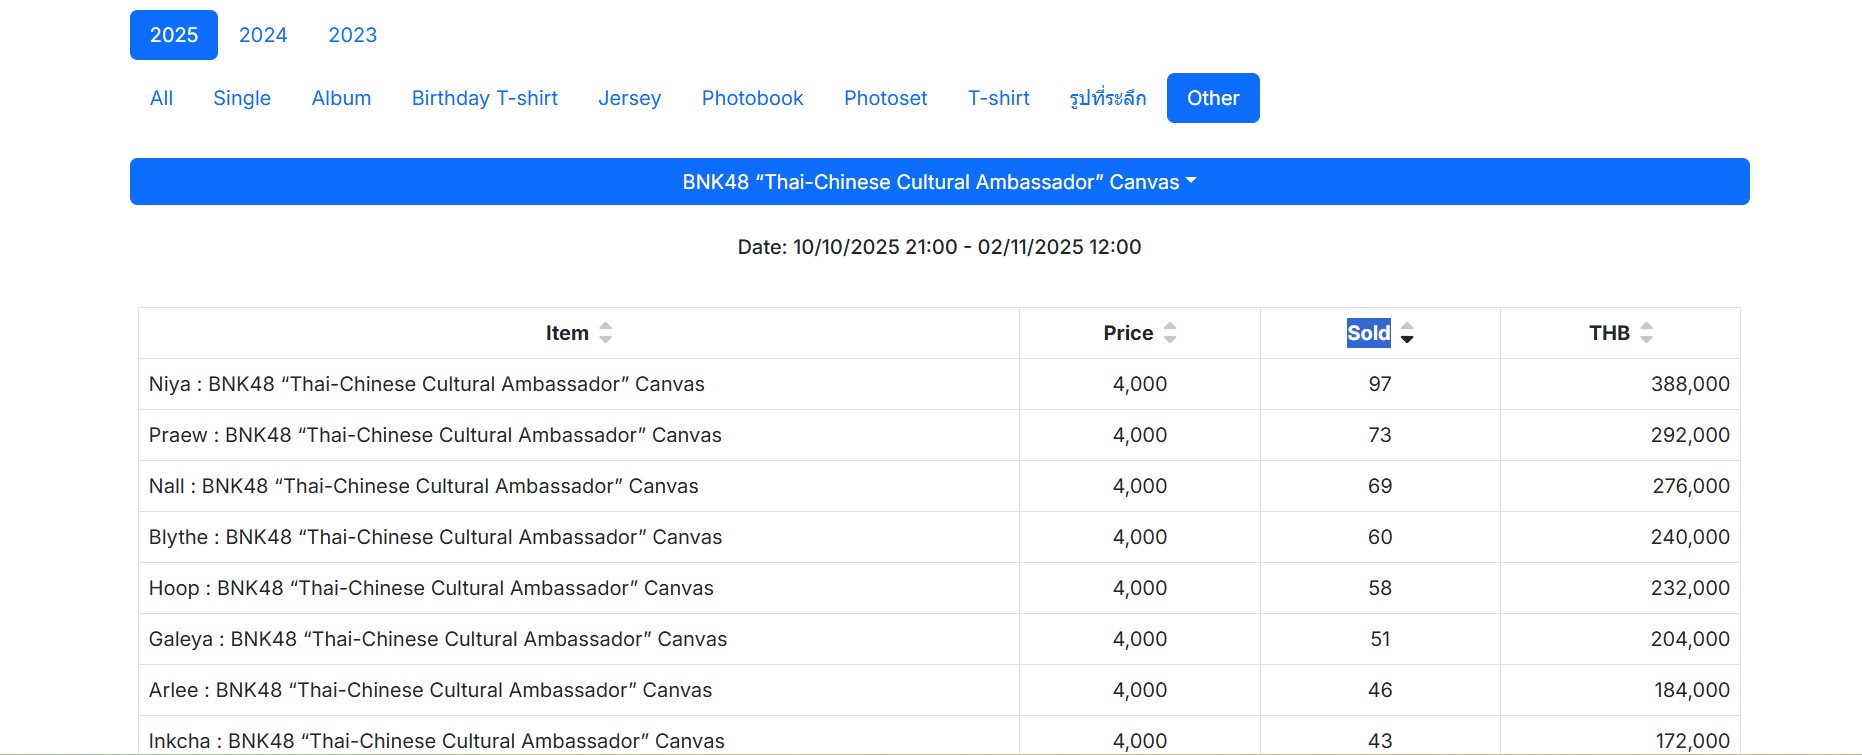1862x755 pixels.
Task: Go to Photobook category
Action: pyautogui.click(x=753, y=98)
